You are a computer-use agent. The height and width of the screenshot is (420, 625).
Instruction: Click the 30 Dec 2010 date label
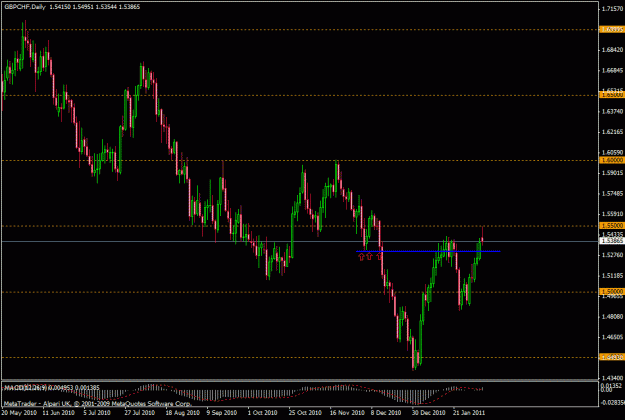(x=428, y=413)
